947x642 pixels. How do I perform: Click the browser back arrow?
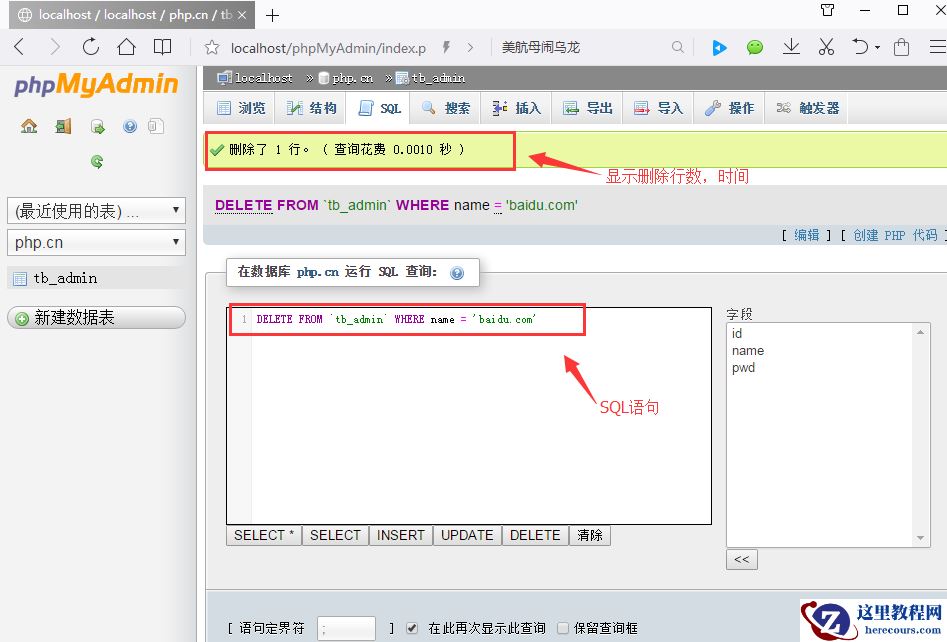click(x=19, y=47)
